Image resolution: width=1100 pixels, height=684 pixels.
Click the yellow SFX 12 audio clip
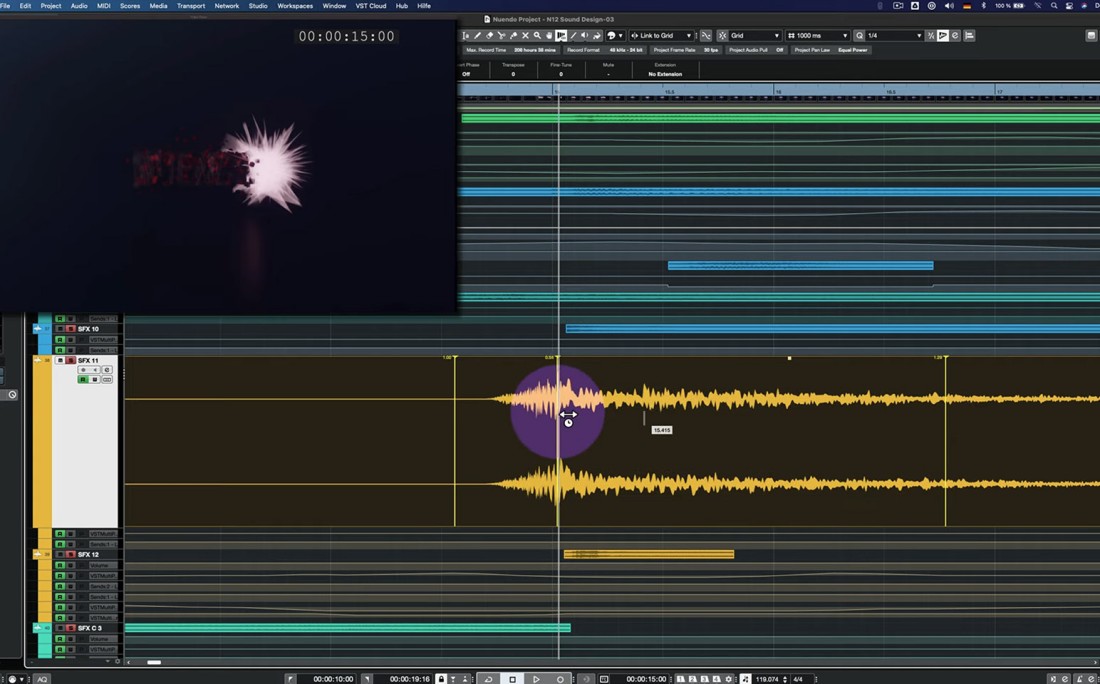click(x=649, y=554)
